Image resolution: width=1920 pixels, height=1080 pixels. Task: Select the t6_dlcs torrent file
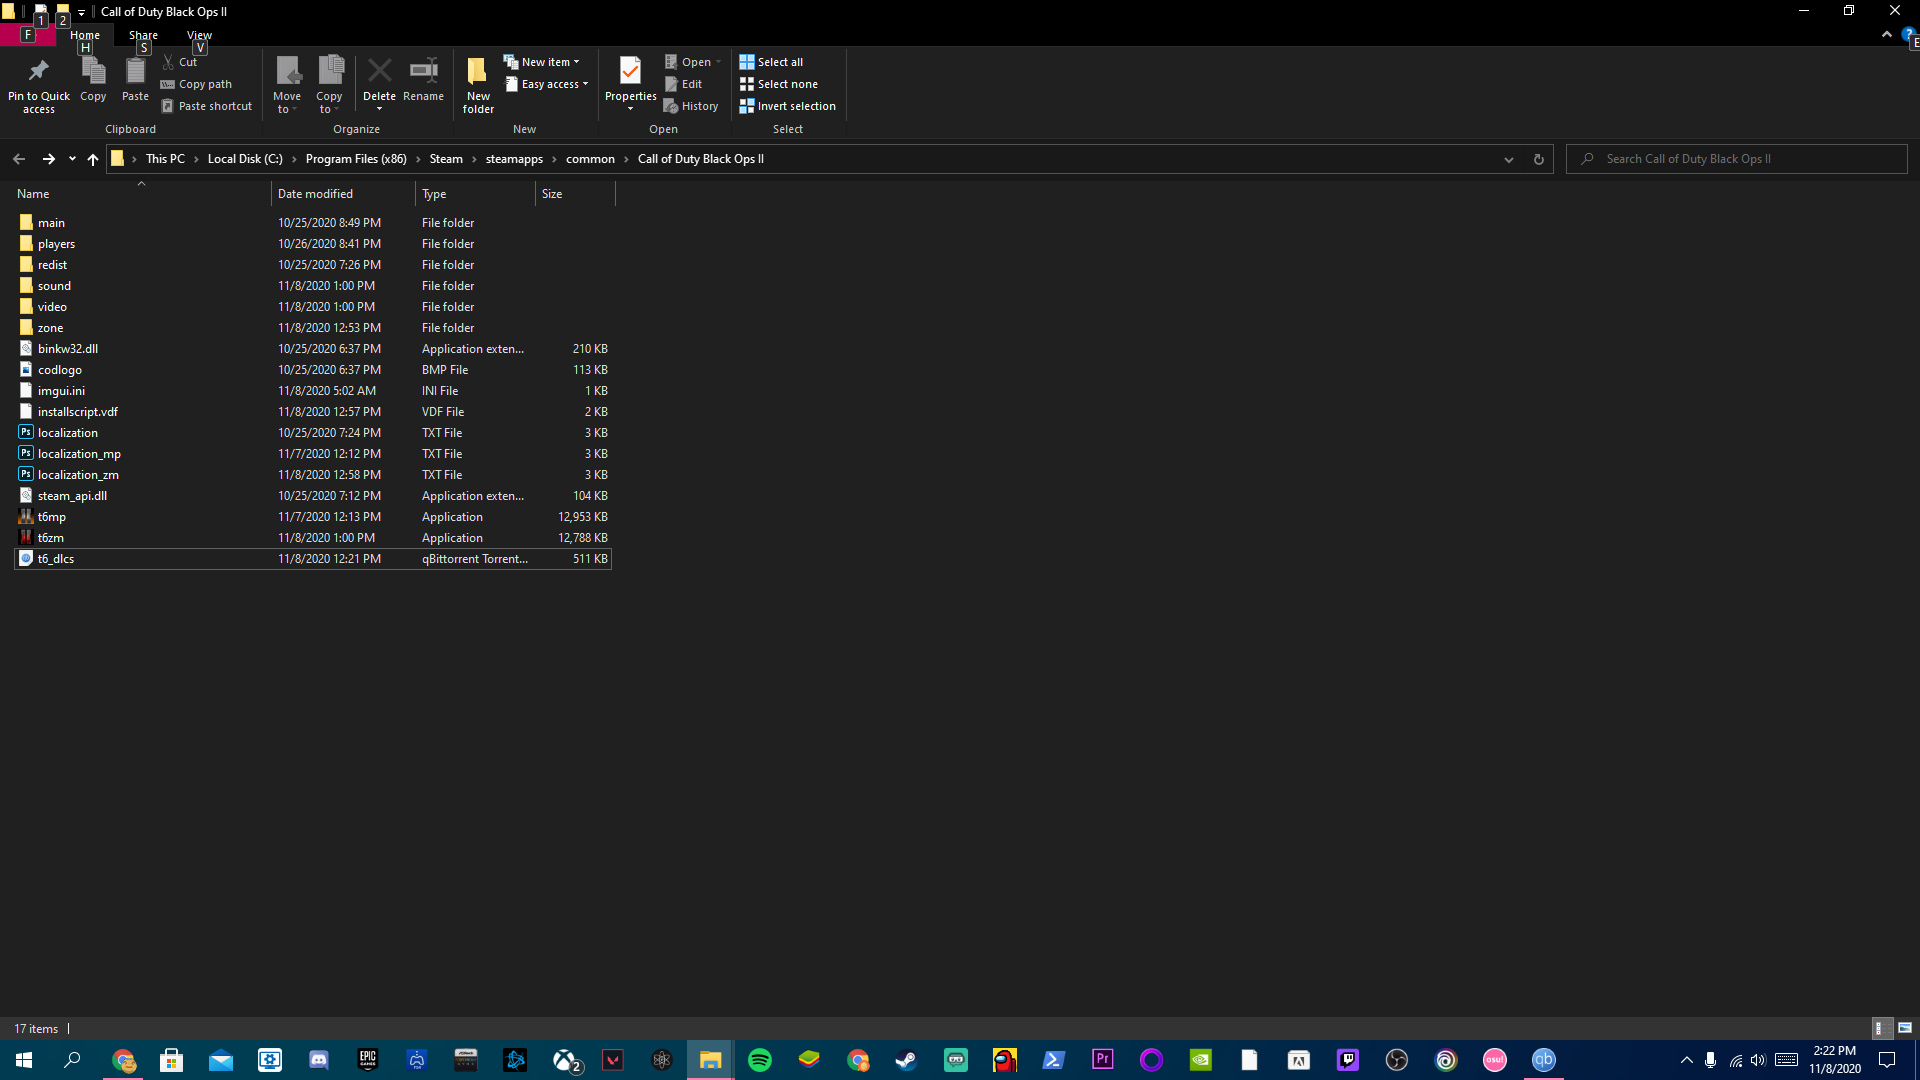pyautogui.click(x=313, y=559)
